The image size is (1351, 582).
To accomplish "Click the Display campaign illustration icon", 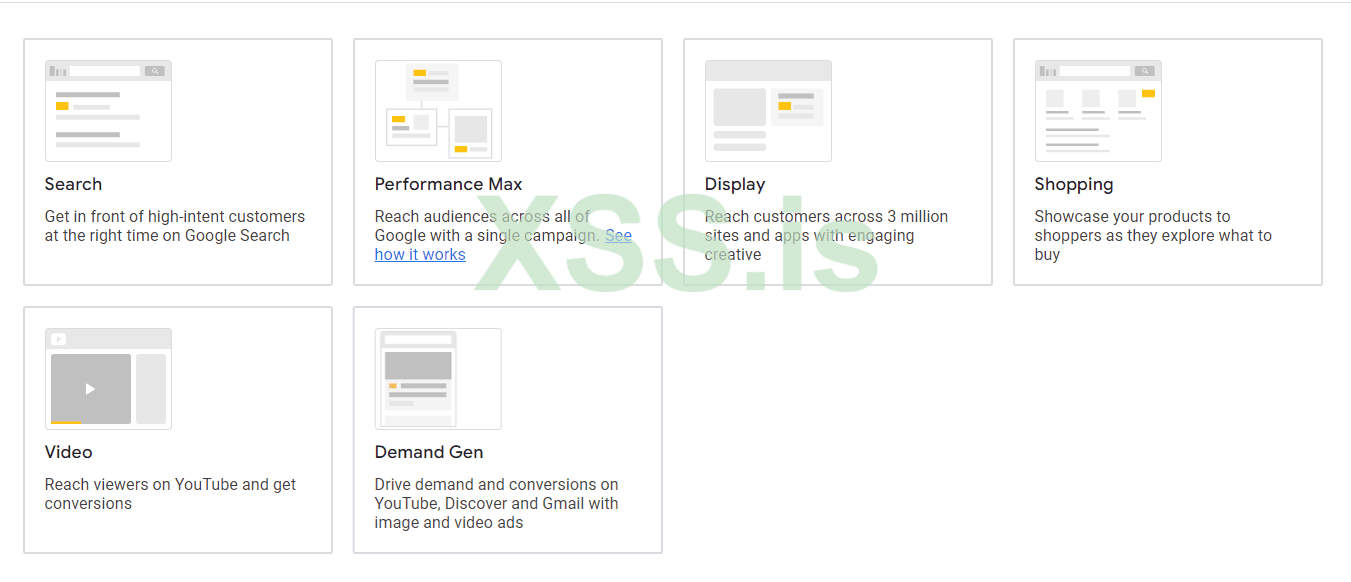I will click(768, 111).
